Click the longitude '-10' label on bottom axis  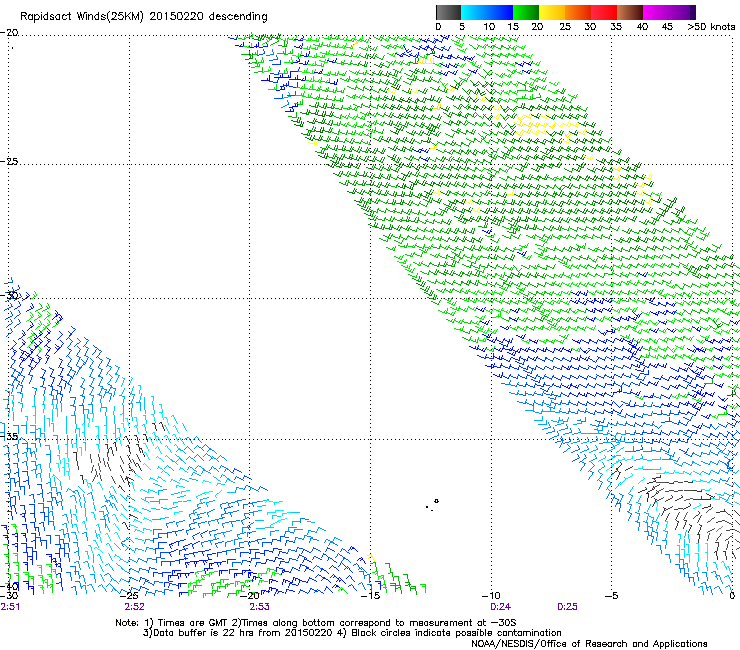tap(491, 596)
